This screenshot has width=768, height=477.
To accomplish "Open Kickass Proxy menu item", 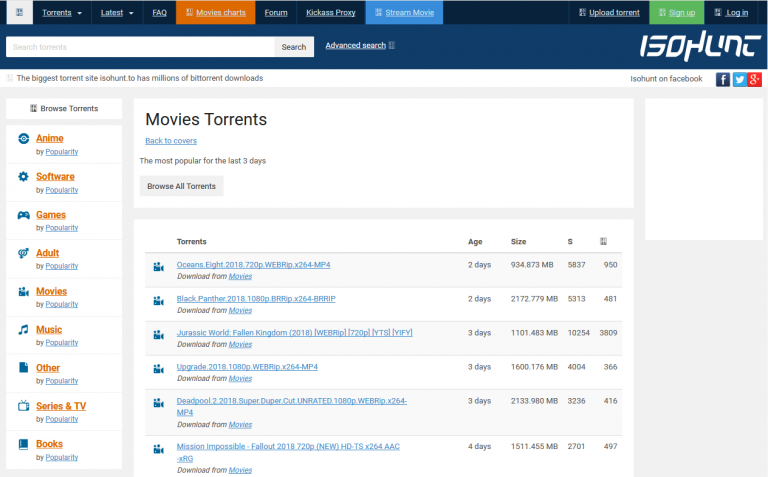I will [331, 12].
